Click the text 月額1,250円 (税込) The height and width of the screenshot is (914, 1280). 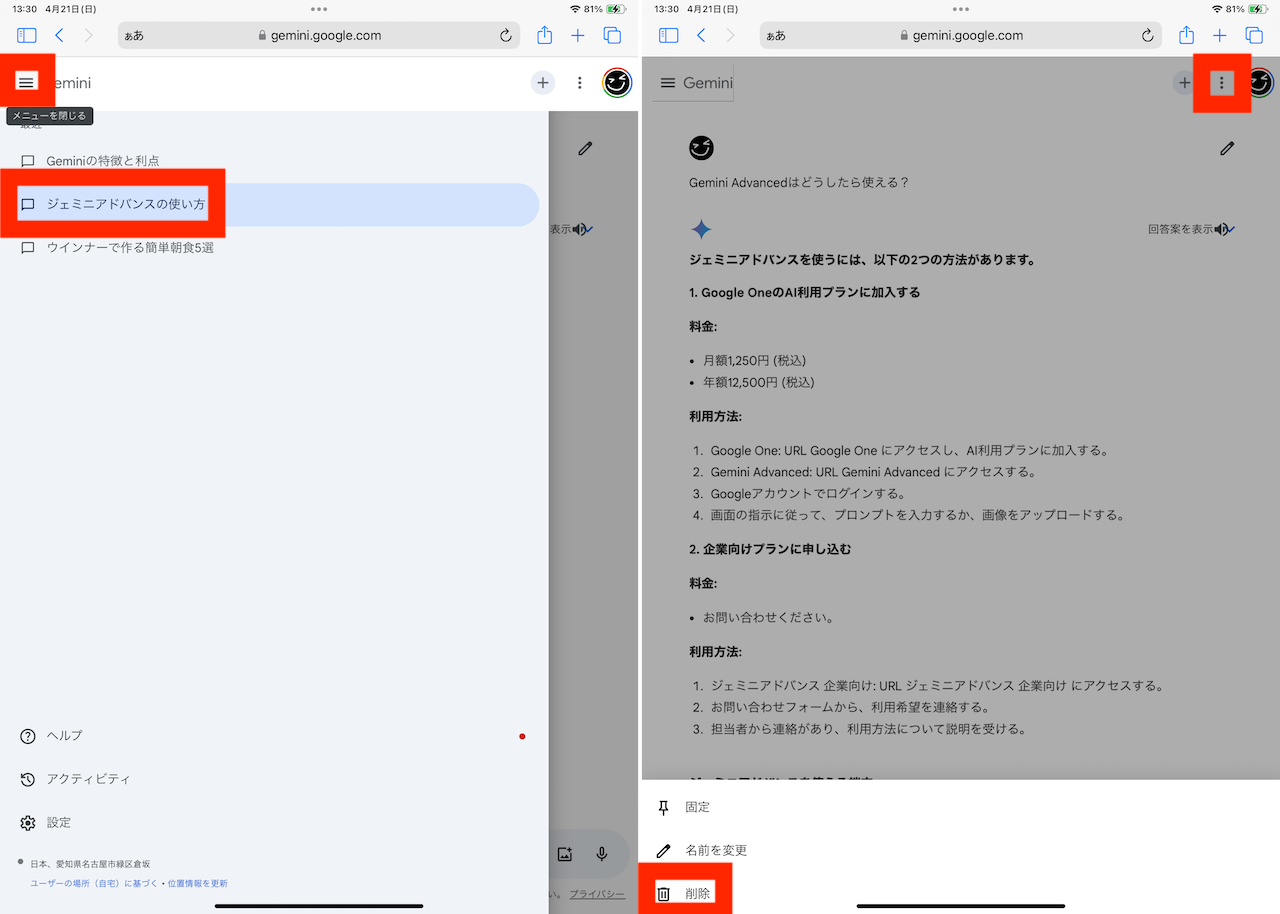pyautogui.click(x=754, y=360)
